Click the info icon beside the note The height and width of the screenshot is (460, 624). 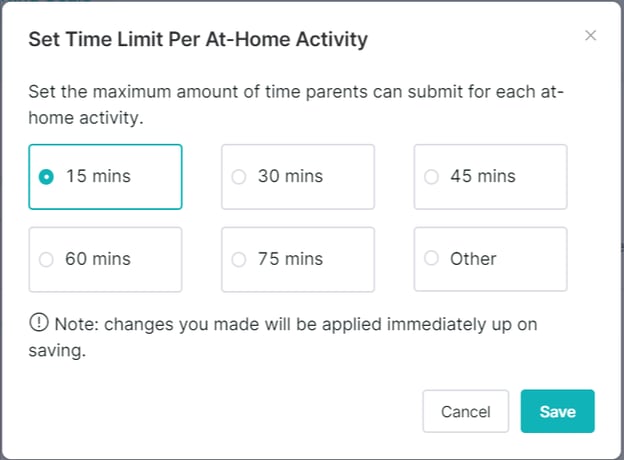pyautogui.click(x=39, y=322)
